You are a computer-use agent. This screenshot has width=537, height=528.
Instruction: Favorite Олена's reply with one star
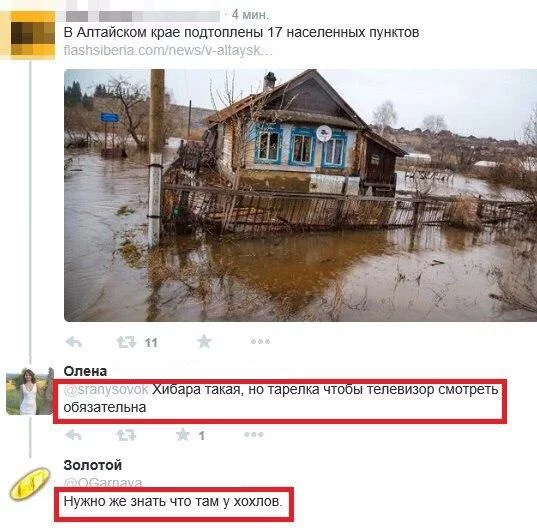tap(183, 435)
